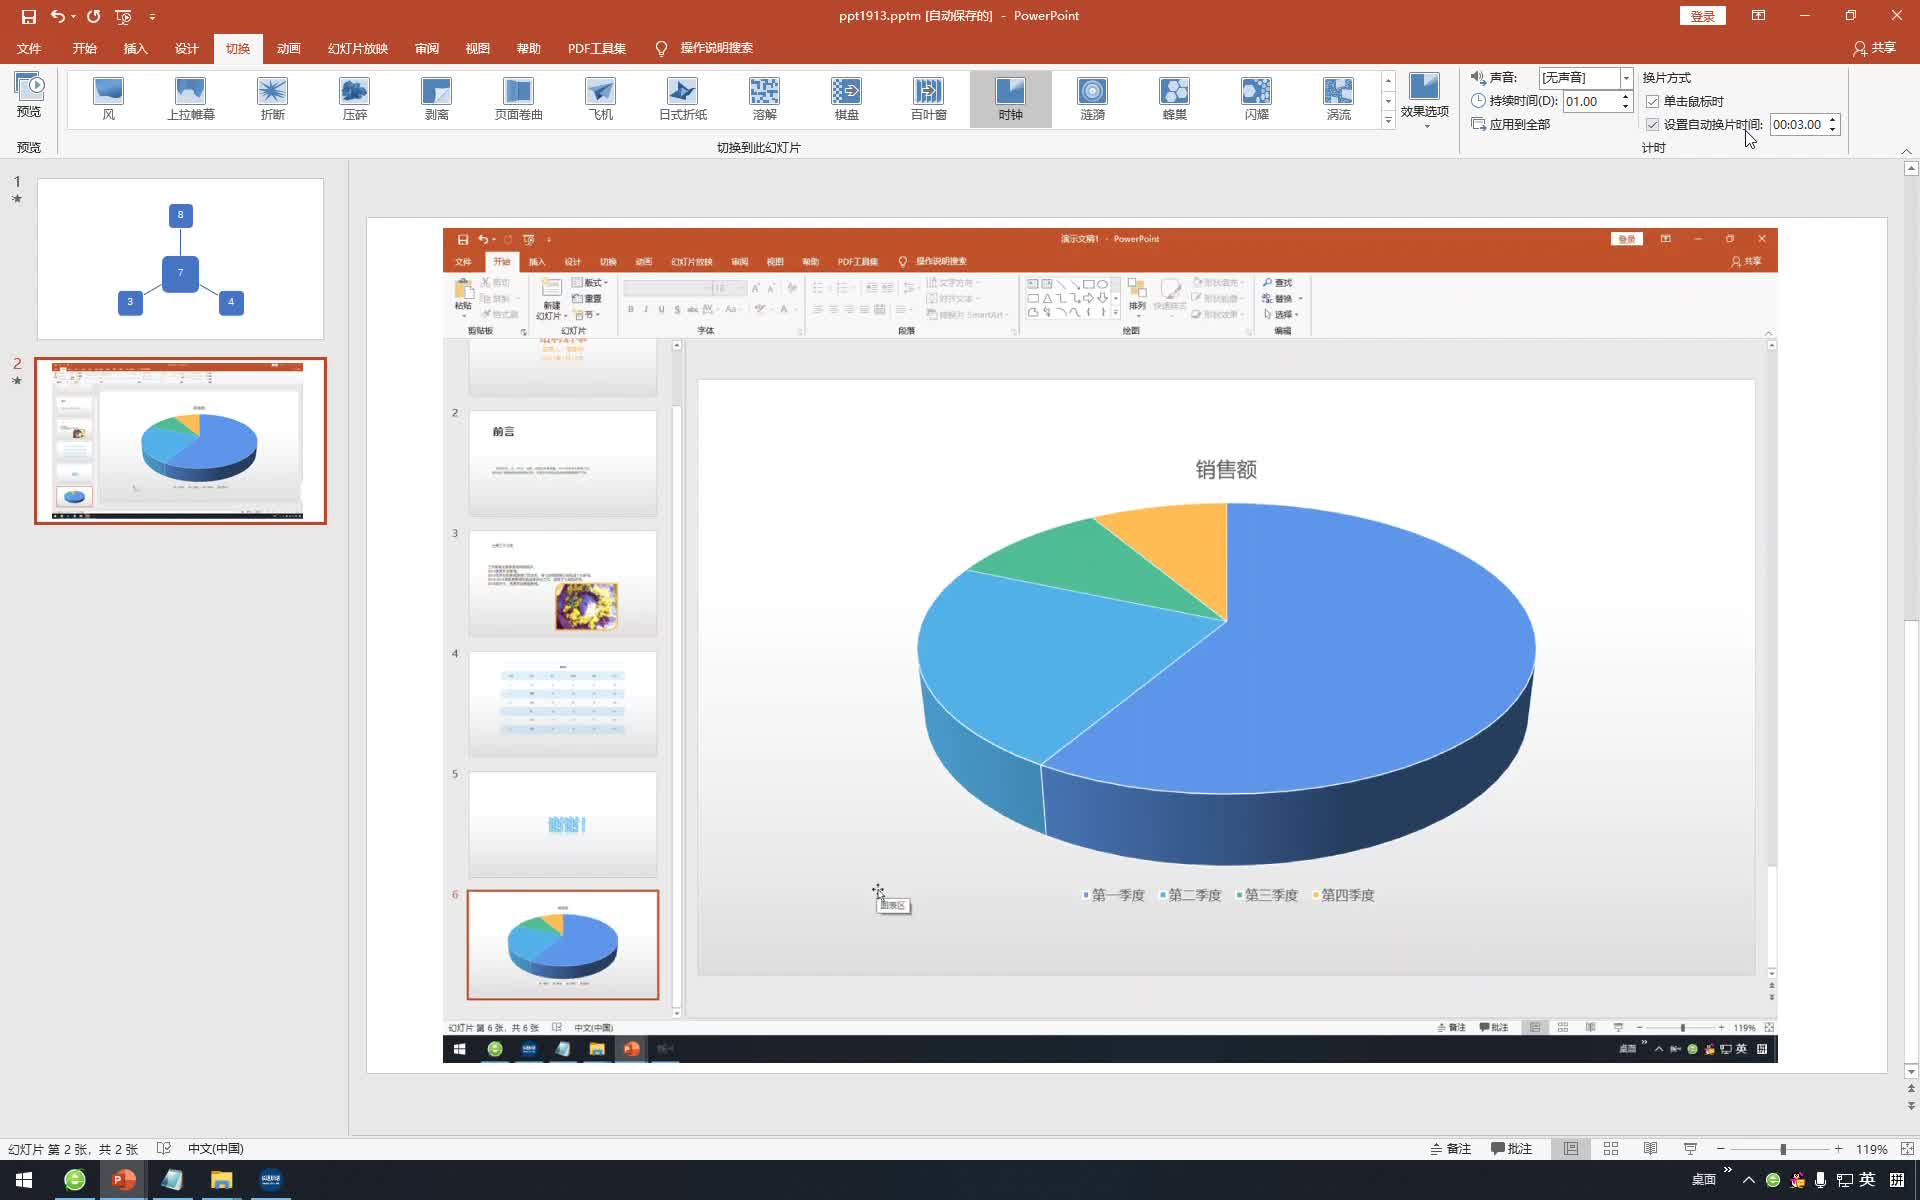Select the 闪耀 transition
The width and height of the screenshot is (1920, 1200).
coord(1256,99)
